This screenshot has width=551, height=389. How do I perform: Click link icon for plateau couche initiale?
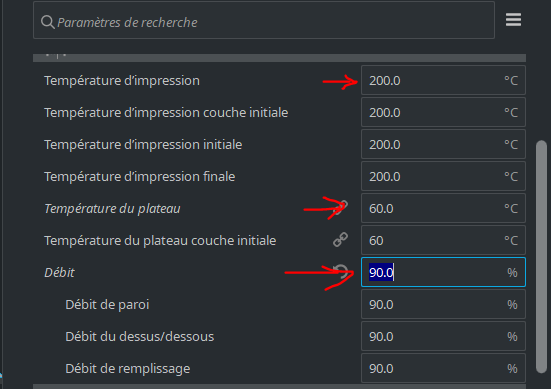tap(341, 240)
